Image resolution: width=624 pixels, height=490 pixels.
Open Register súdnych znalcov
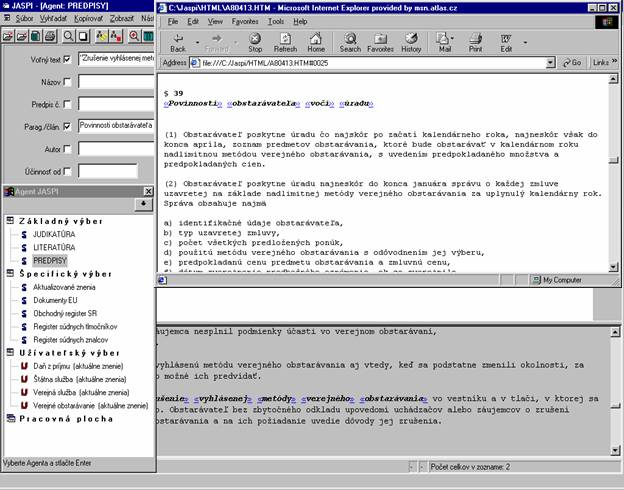(70, 340)
